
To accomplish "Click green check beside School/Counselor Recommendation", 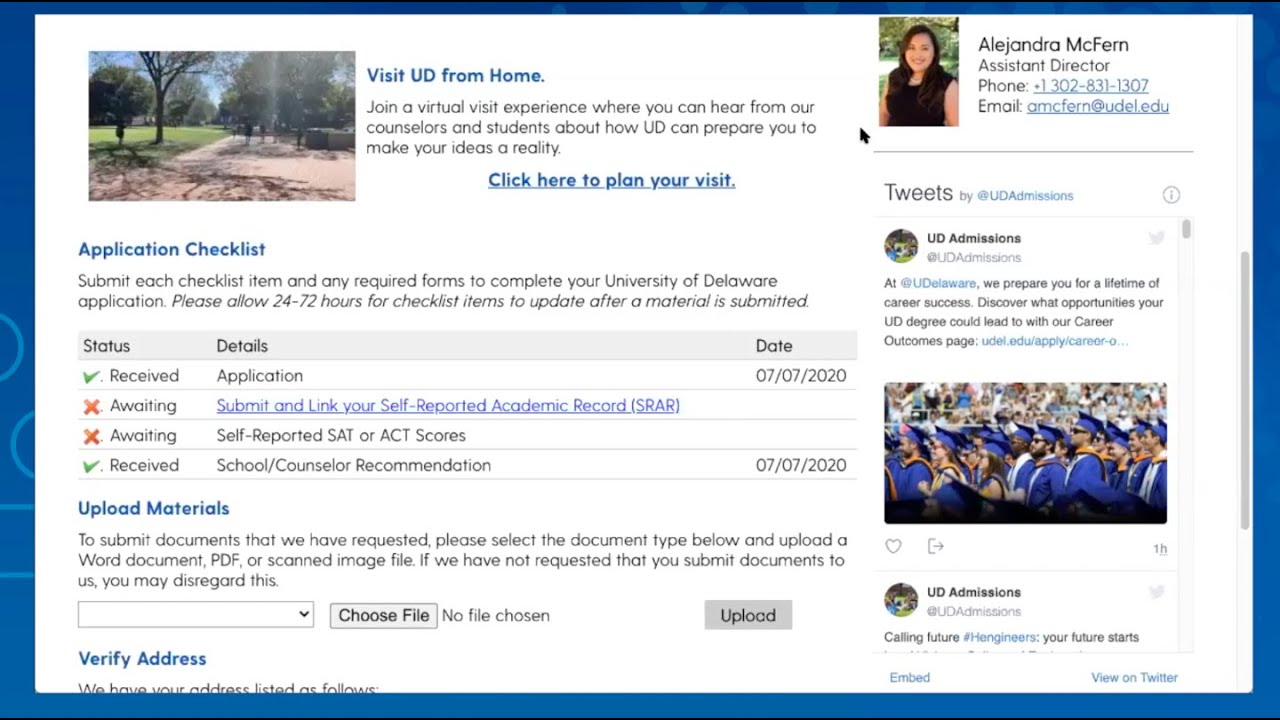I will click(x=91, y=466).
